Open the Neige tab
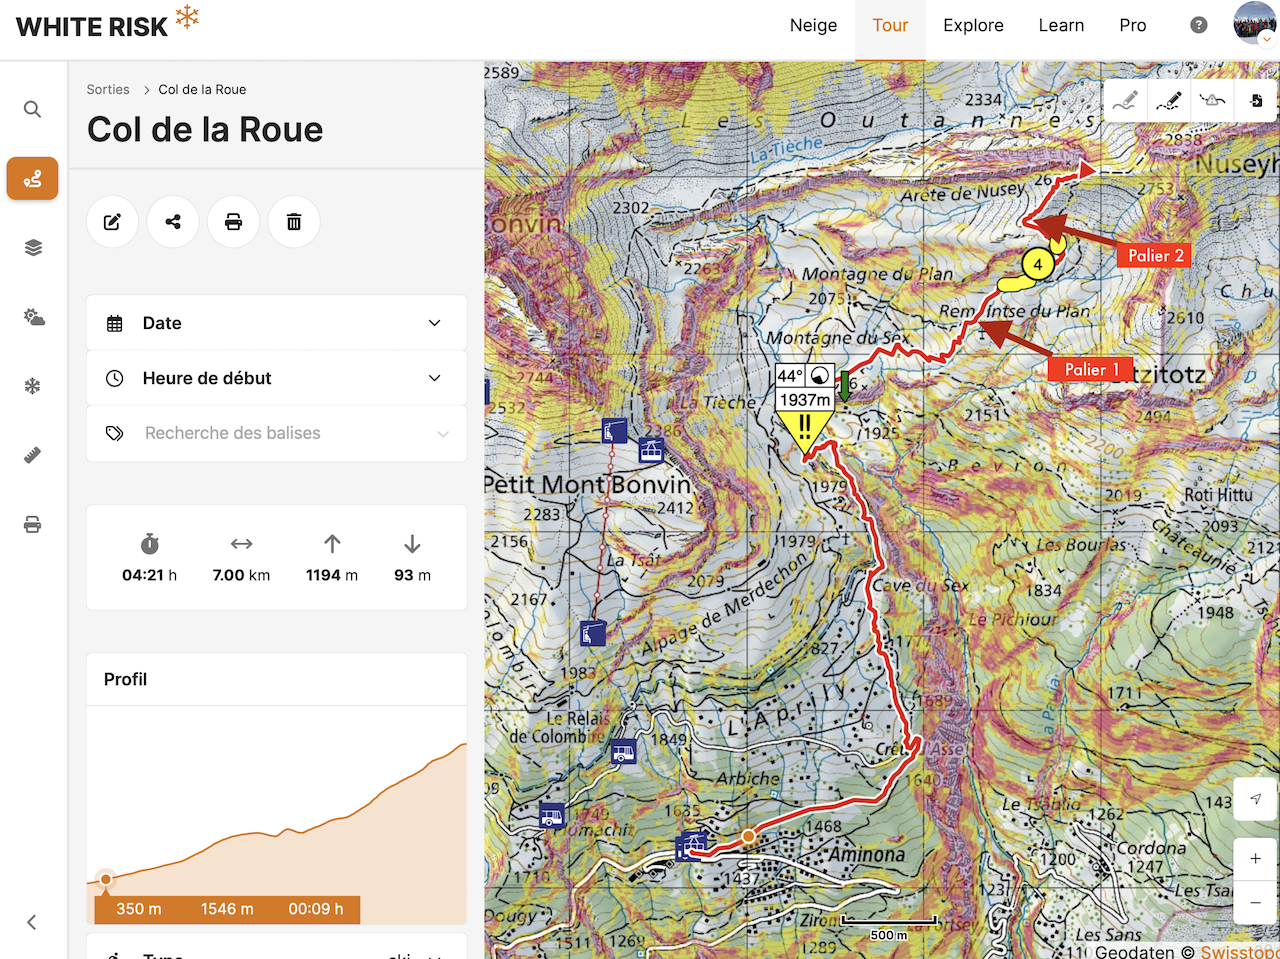This screenshot has width=1280, height=959. (x=813, y=26)
